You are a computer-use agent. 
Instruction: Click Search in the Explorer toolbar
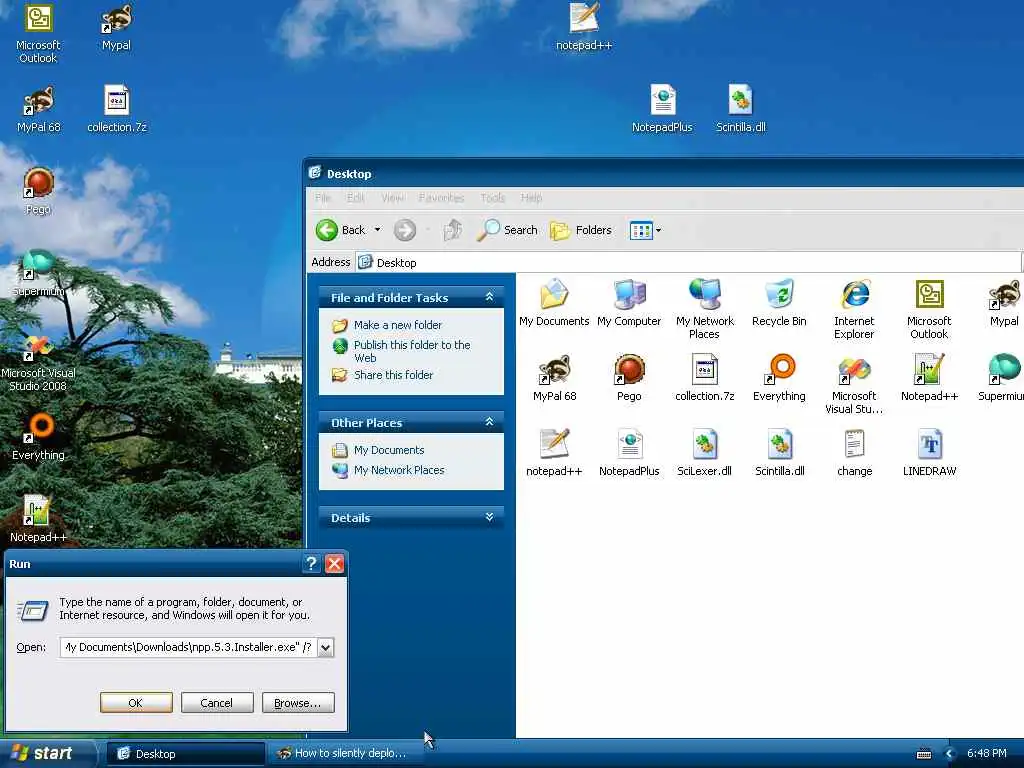[507, 230]
